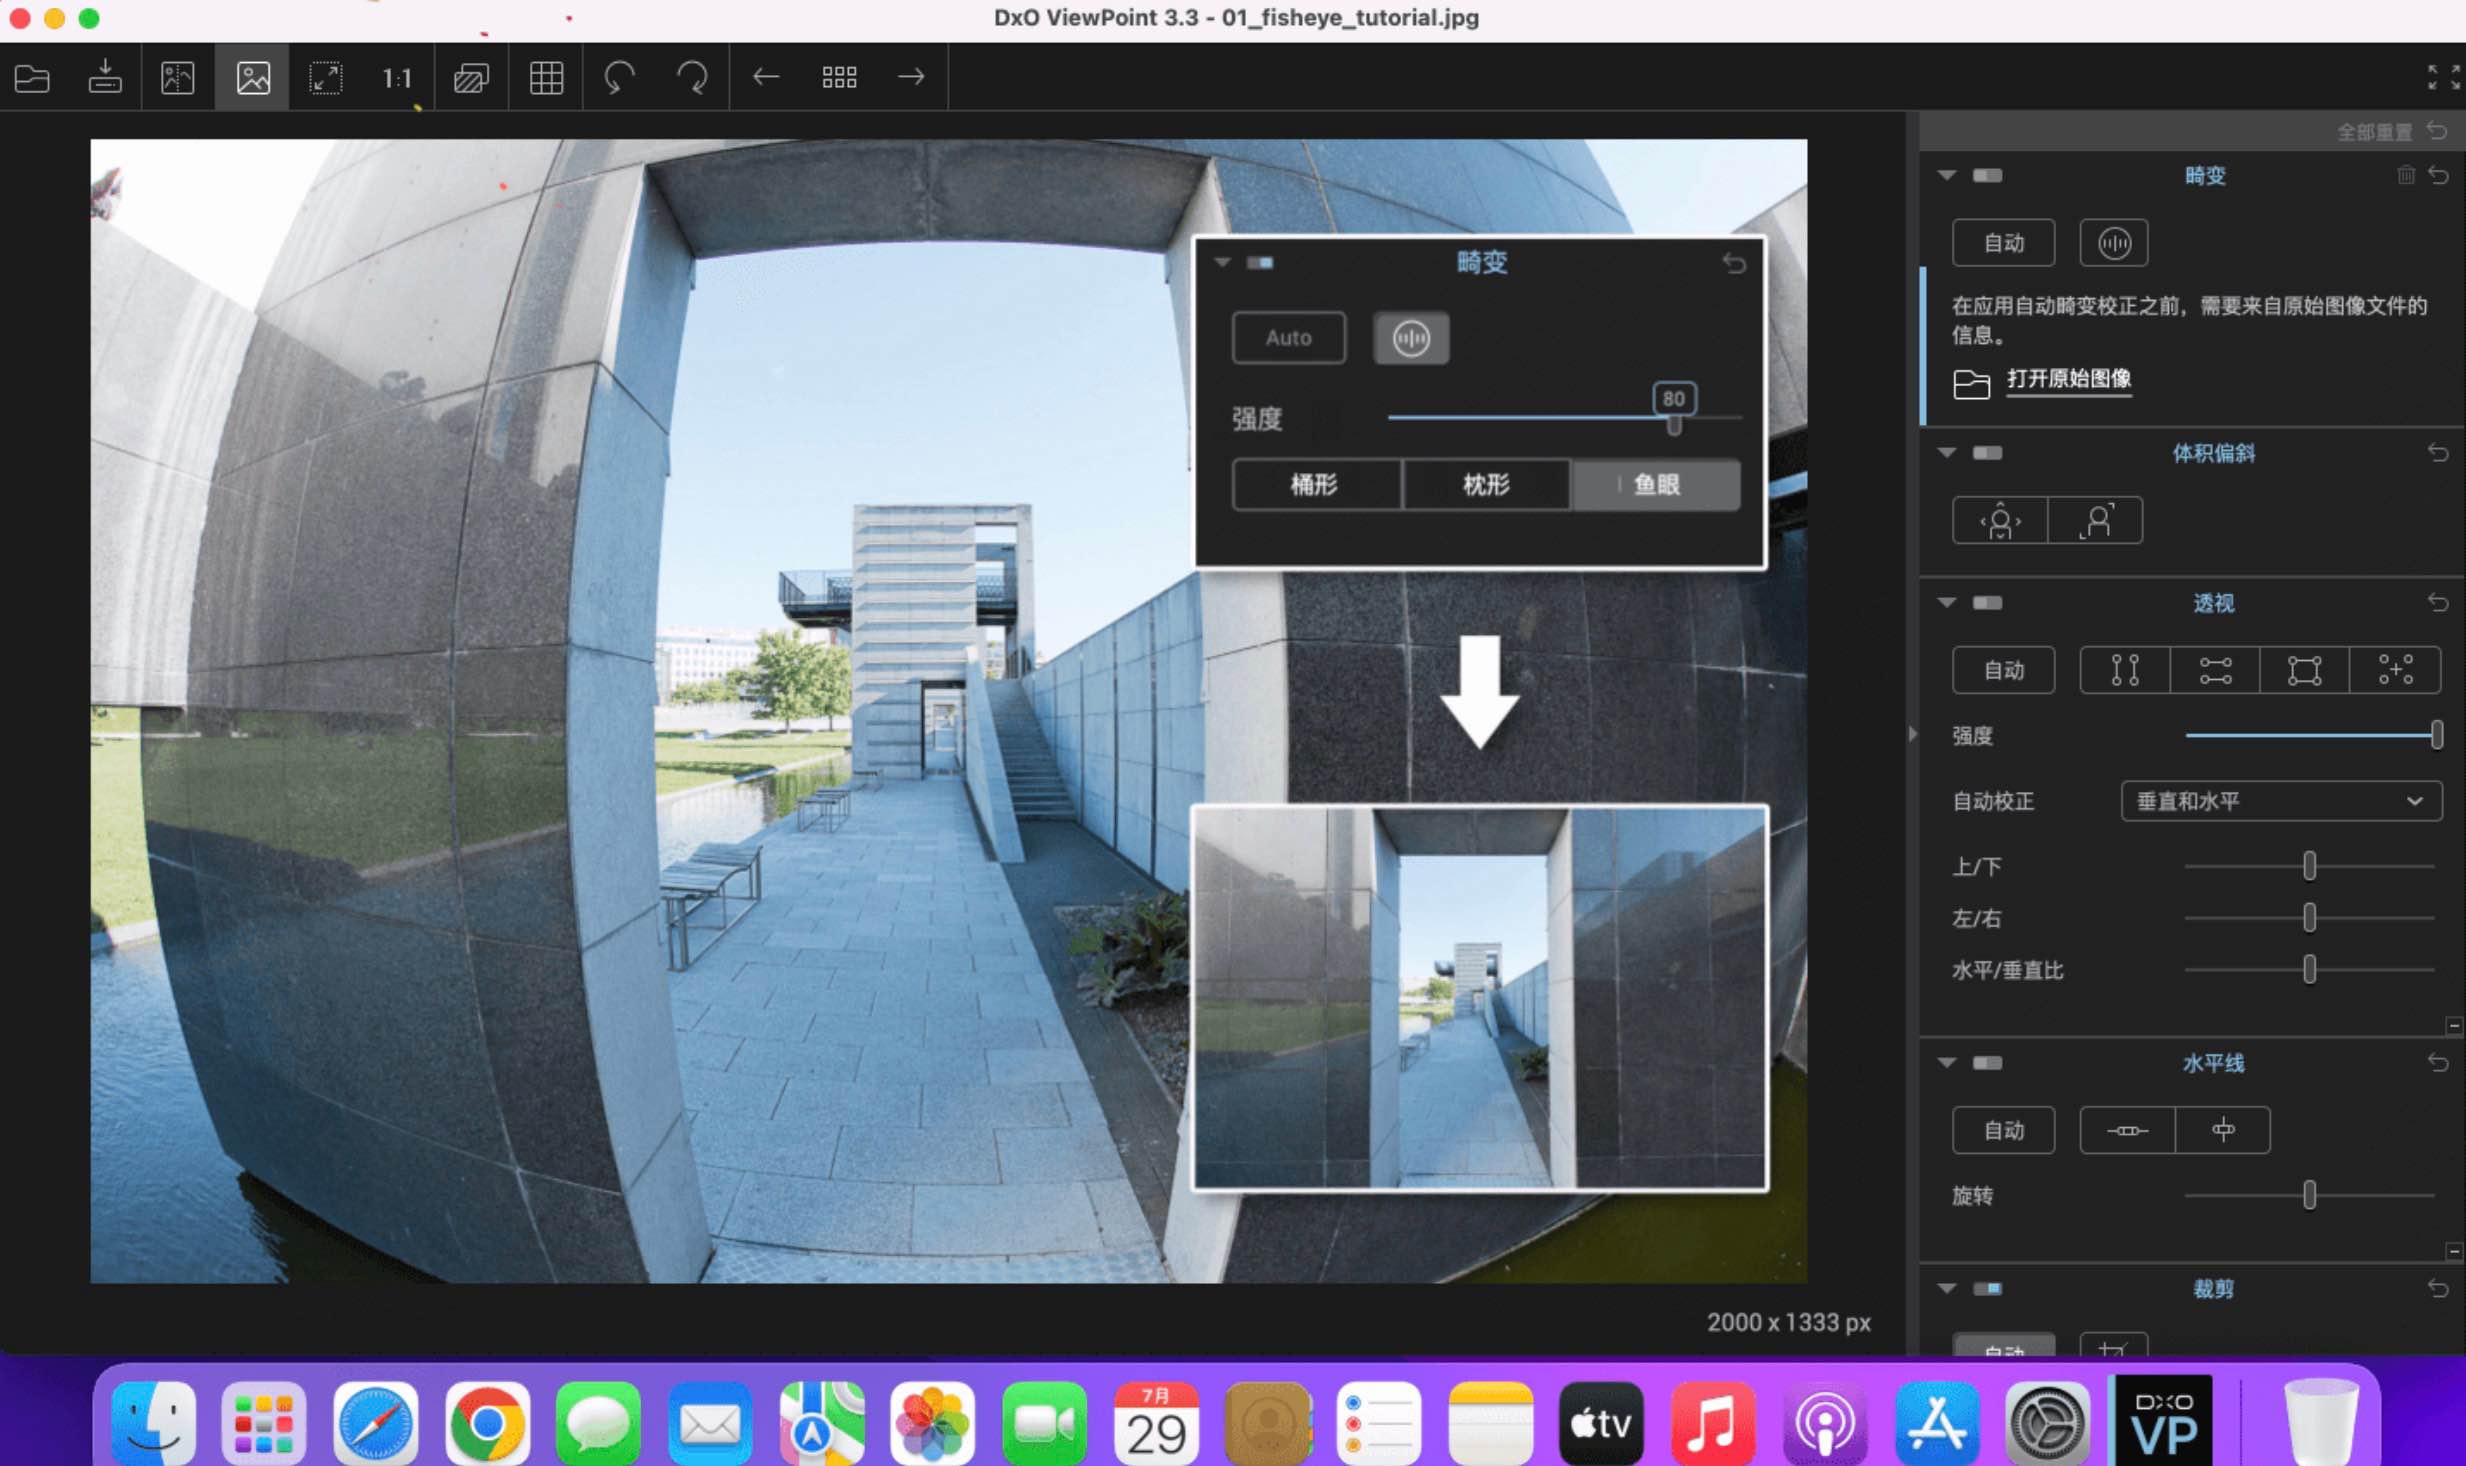
Task: Collapse the 裁剪 panel disclosure triangle
Action: click(x=1946, y=1288)
